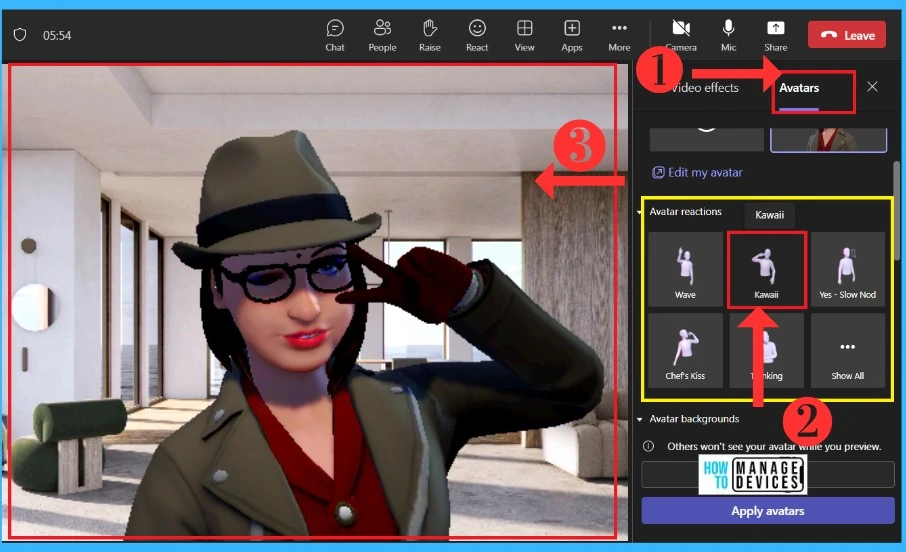The height and width of the screenshot is (552, 906).
Task: Raise your hand in meeting
Action: 430,34
